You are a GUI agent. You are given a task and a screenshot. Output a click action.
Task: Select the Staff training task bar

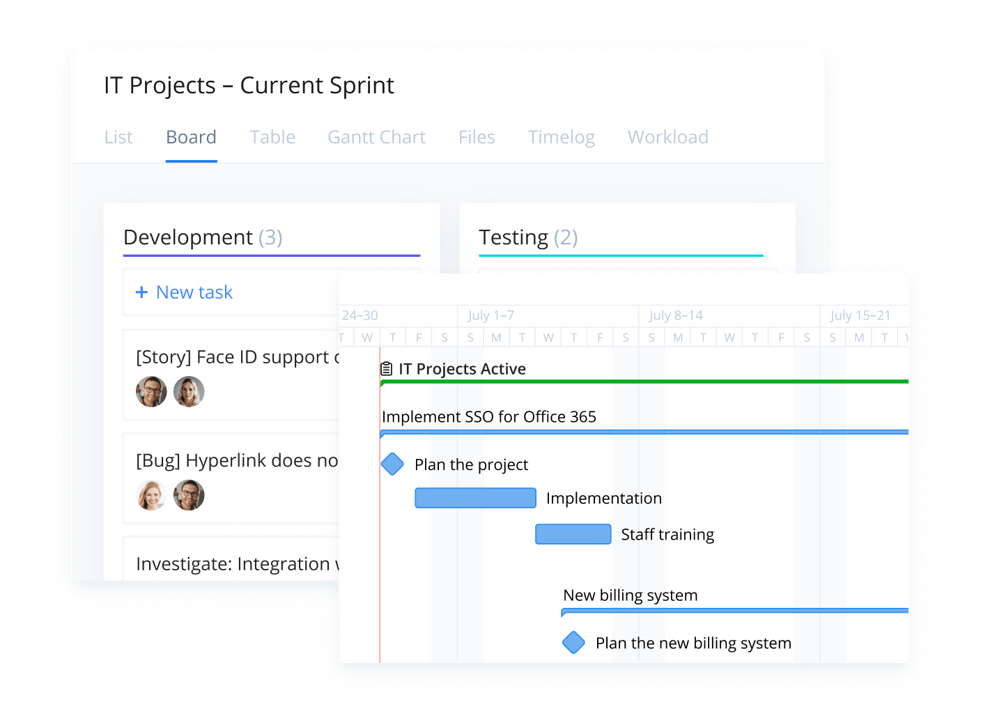pyautogui.click(x=573, y=534)
